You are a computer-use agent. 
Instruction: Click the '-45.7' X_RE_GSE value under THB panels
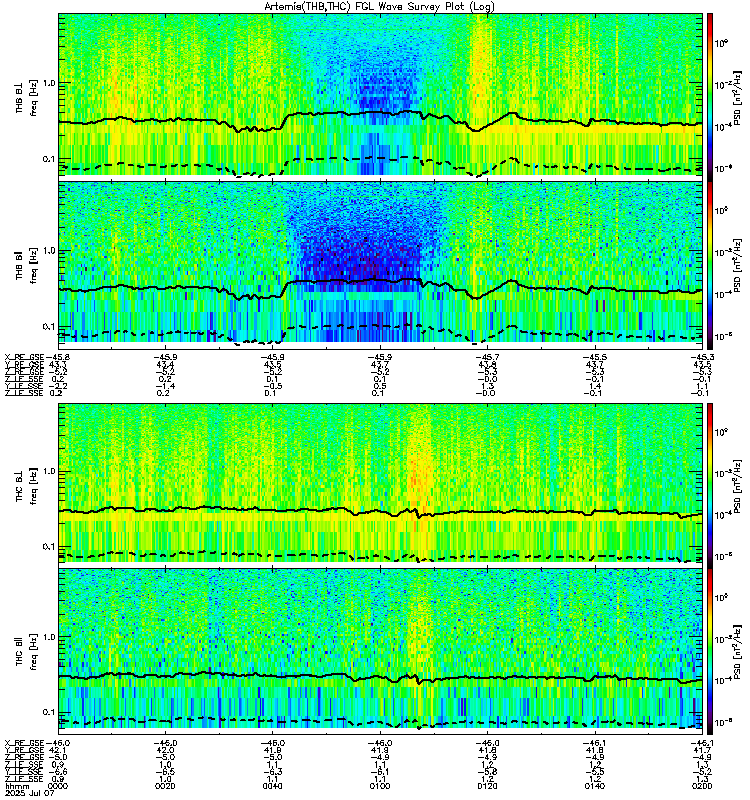(487, 357)
